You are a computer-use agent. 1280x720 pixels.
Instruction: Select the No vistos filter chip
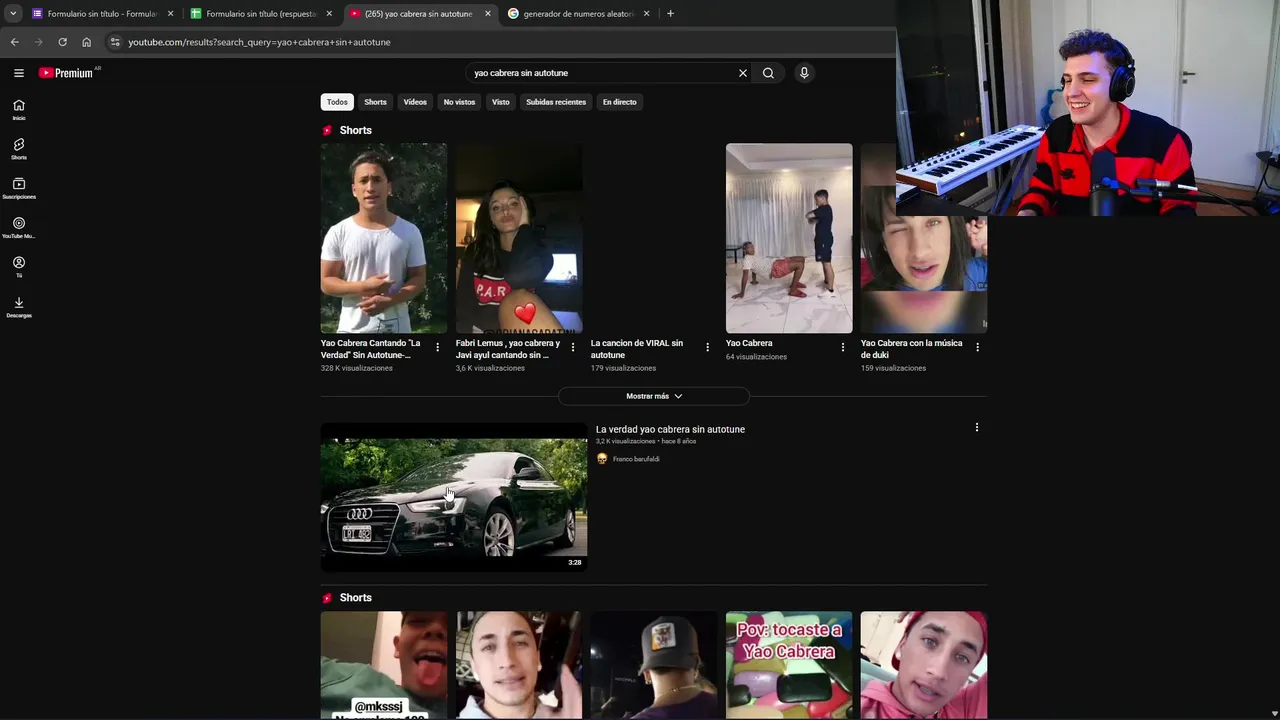459,102
